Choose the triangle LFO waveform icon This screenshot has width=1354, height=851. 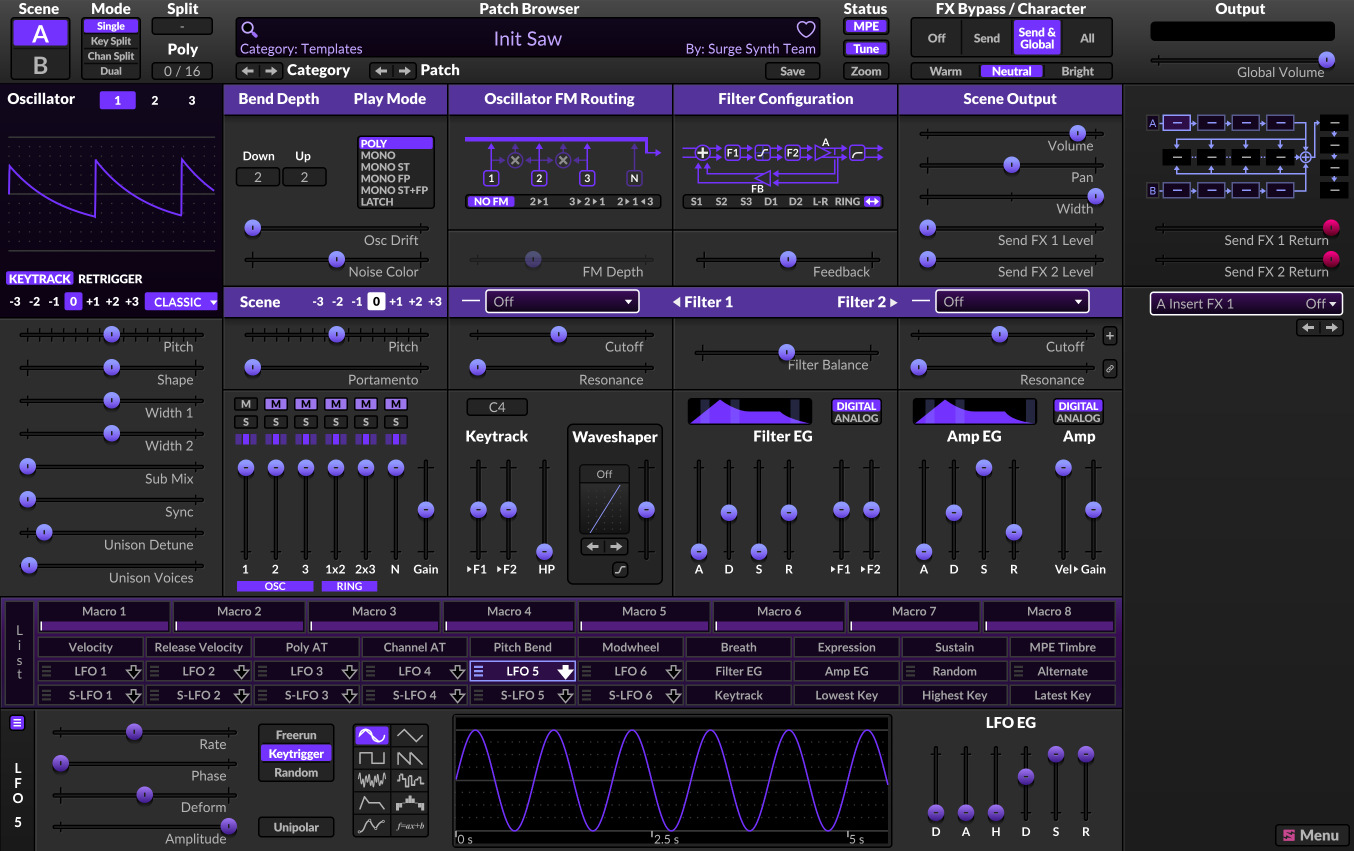tap(410, 736)
